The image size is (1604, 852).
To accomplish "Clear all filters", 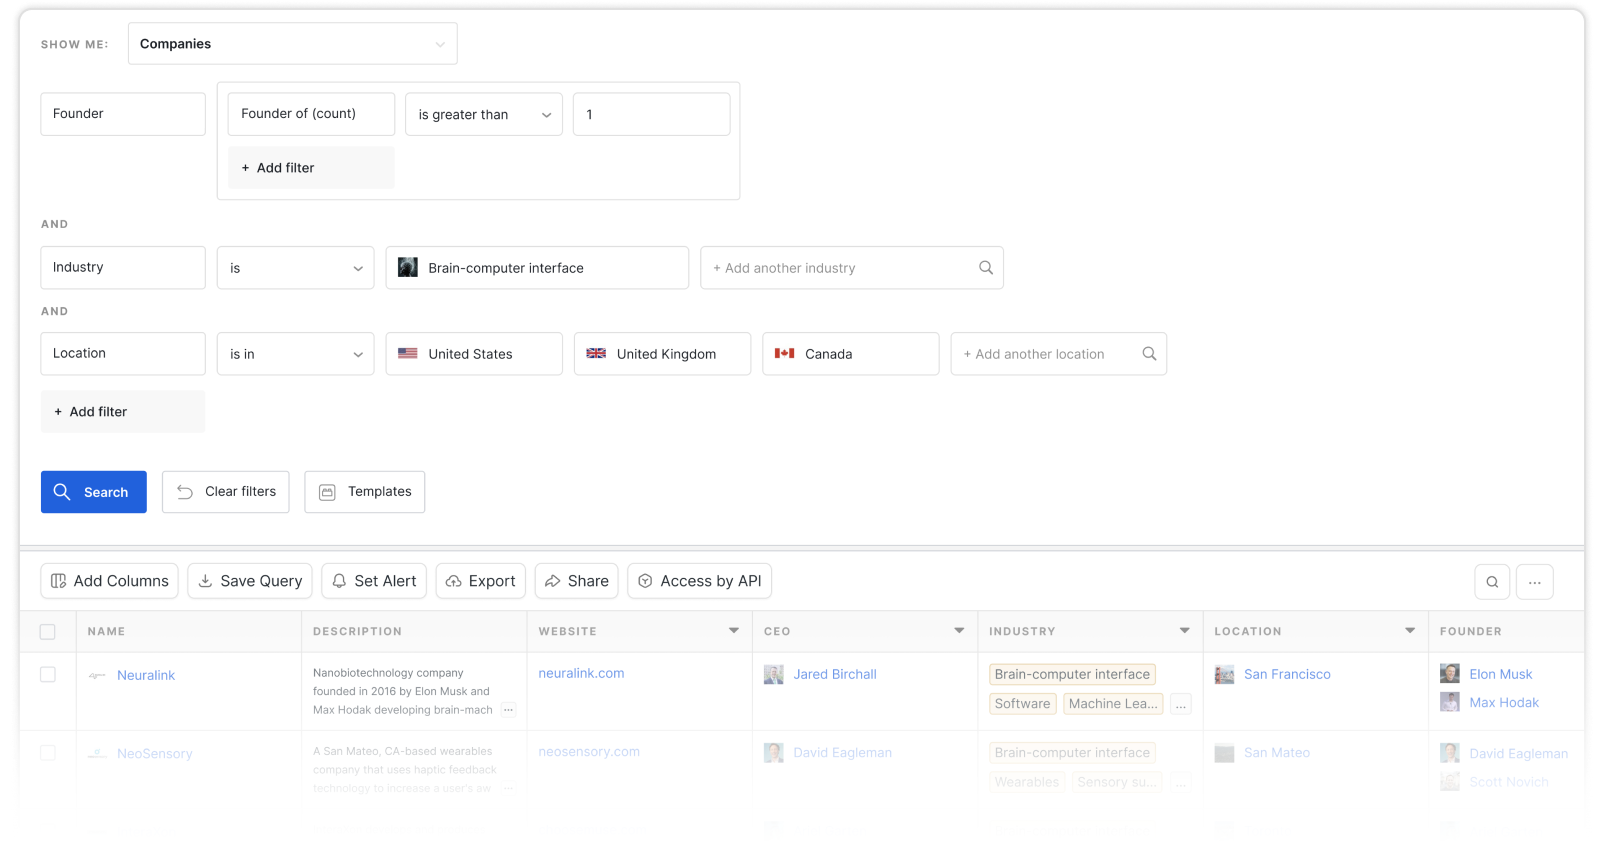I will tap(226, 492).
